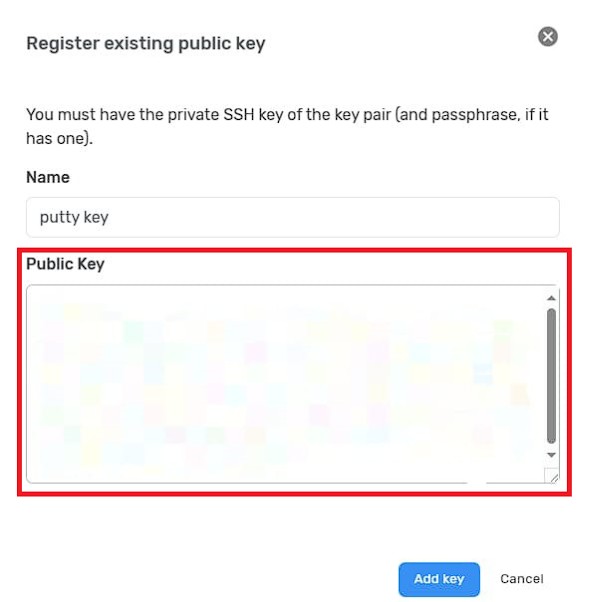Click the Public Key scrollbar down arrow
This screenshot has width=602, height=602.
point(551,455)
